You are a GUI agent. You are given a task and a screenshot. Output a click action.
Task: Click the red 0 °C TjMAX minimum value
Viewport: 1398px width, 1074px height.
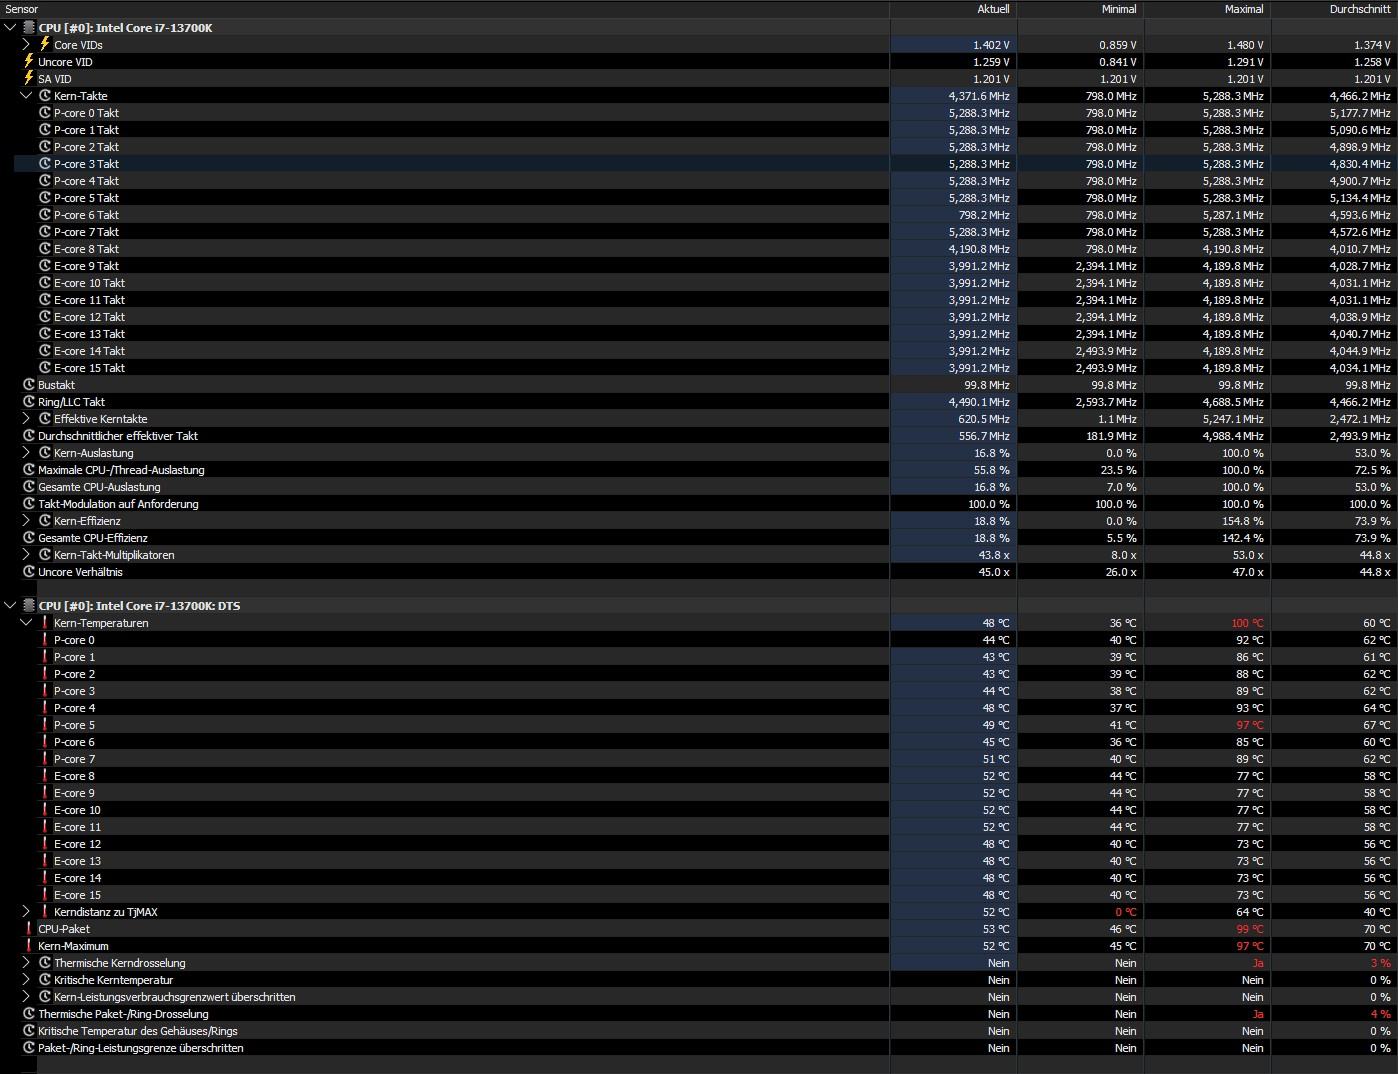1126,912
